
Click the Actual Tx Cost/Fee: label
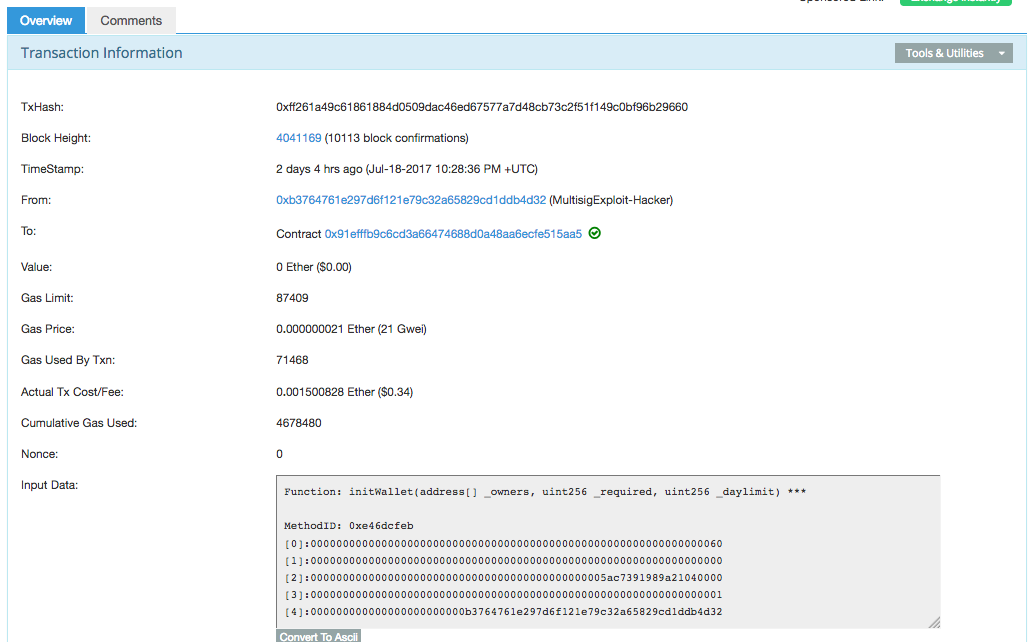(72, 392)
